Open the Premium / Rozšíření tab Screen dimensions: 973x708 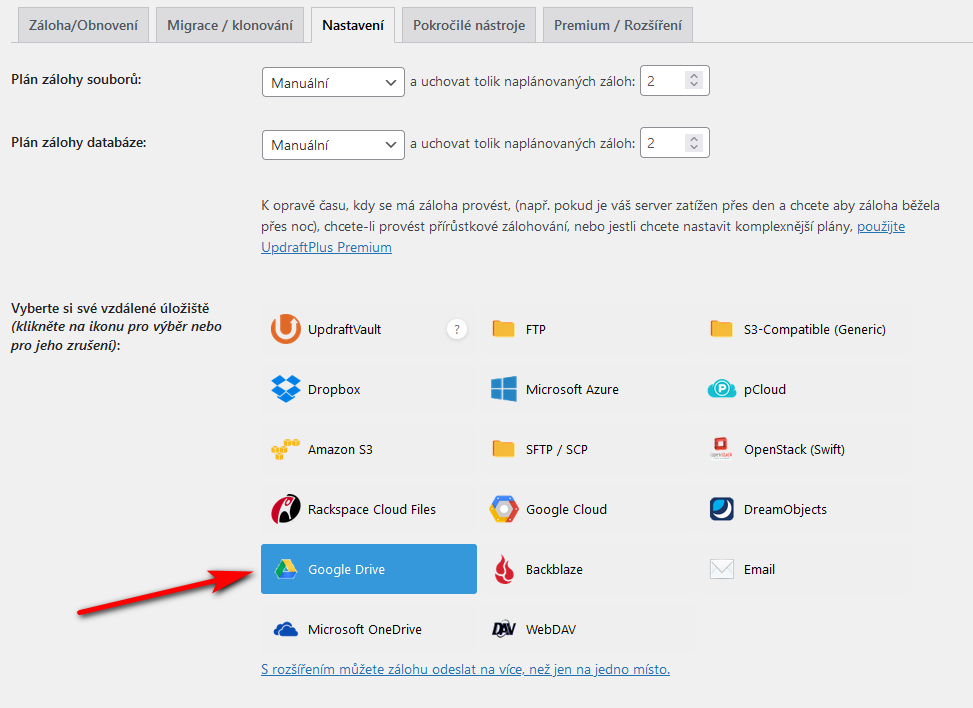tap(617, 25)
